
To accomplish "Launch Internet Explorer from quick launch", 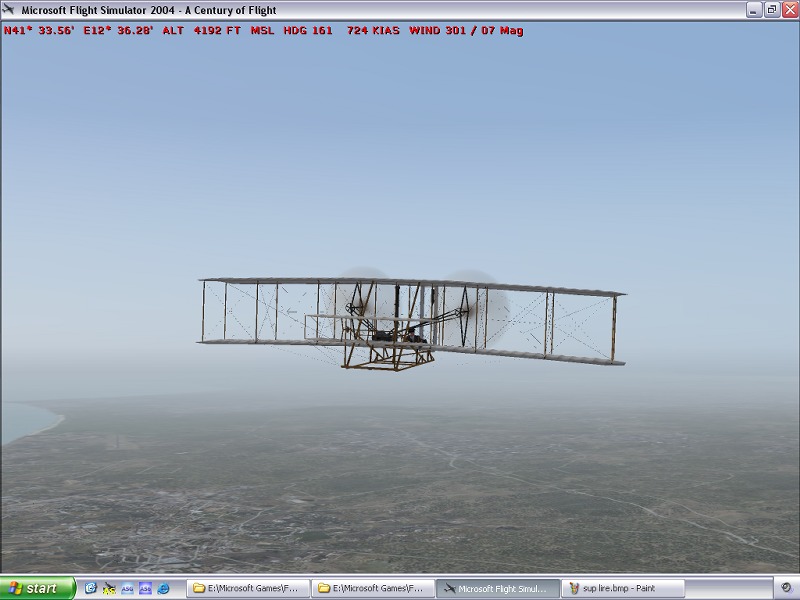I will [x=163, y=588].
